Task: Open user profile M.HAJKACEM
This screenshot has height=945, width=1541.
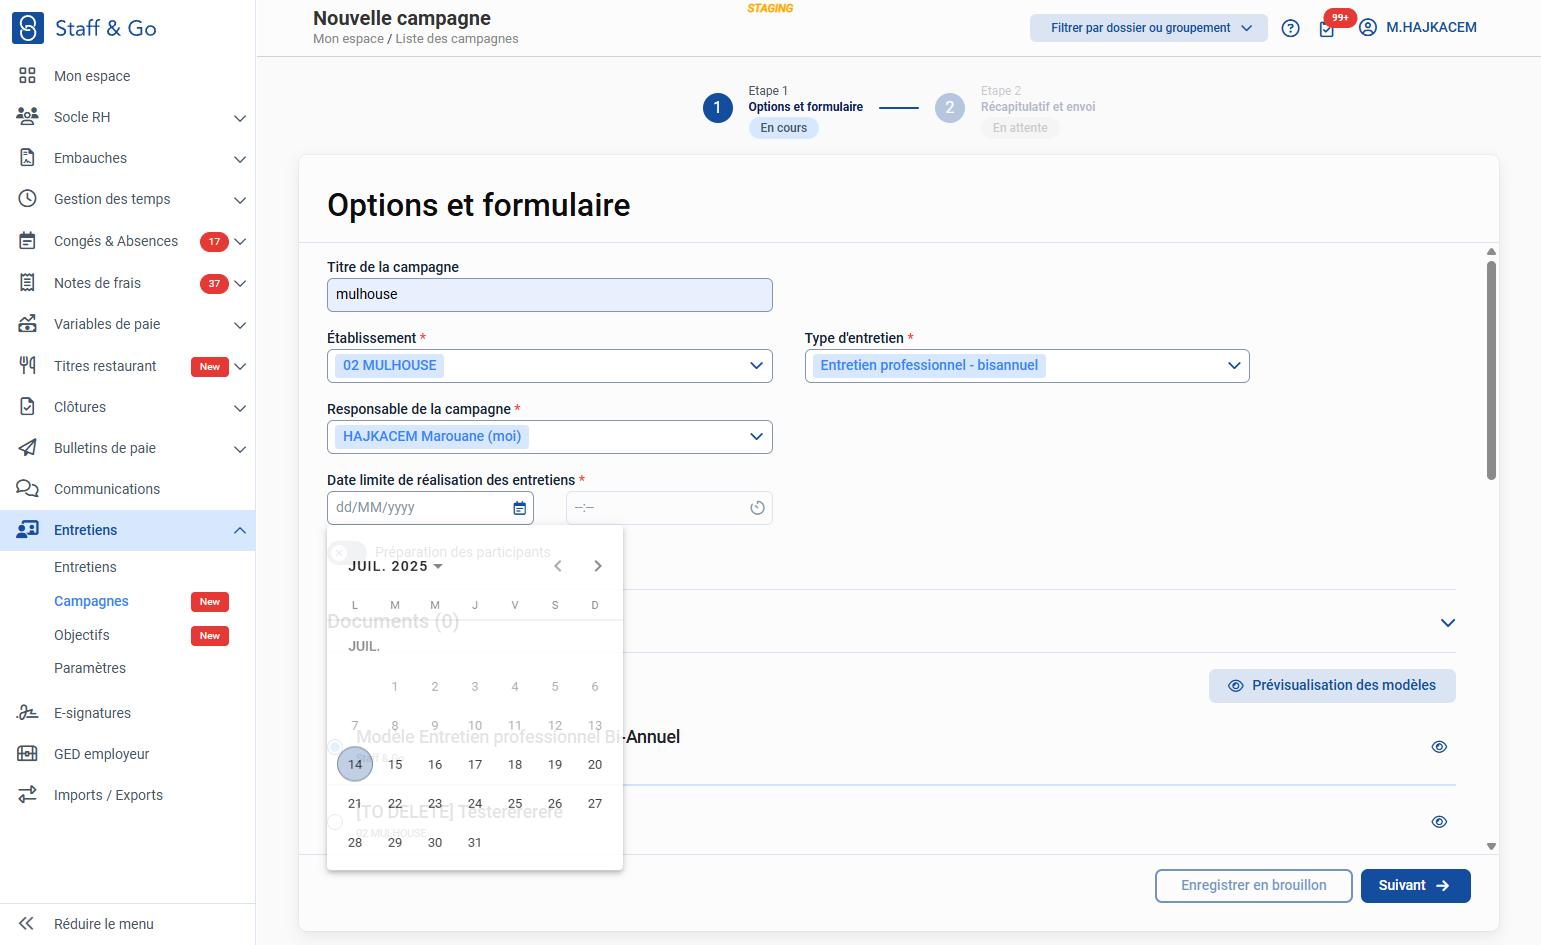Action: click(x=1418, y=28)
